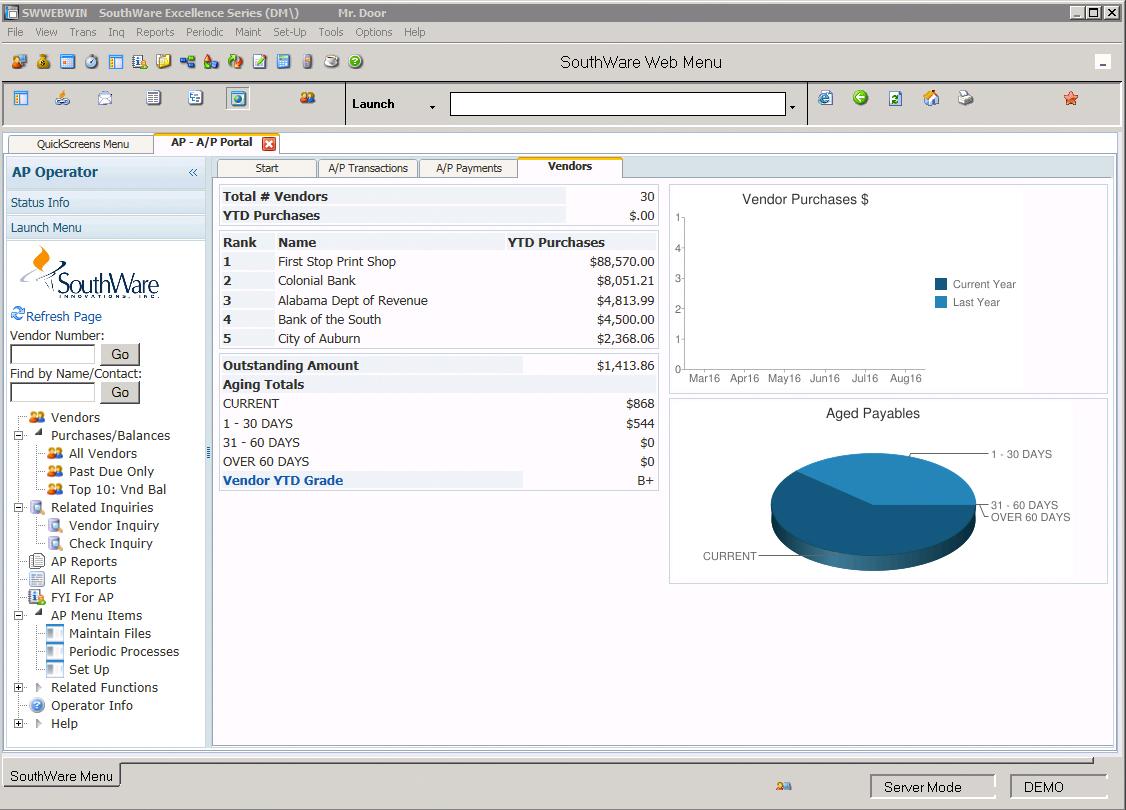Click the chain link icon in second toolbar

click(x=62, y=98)
